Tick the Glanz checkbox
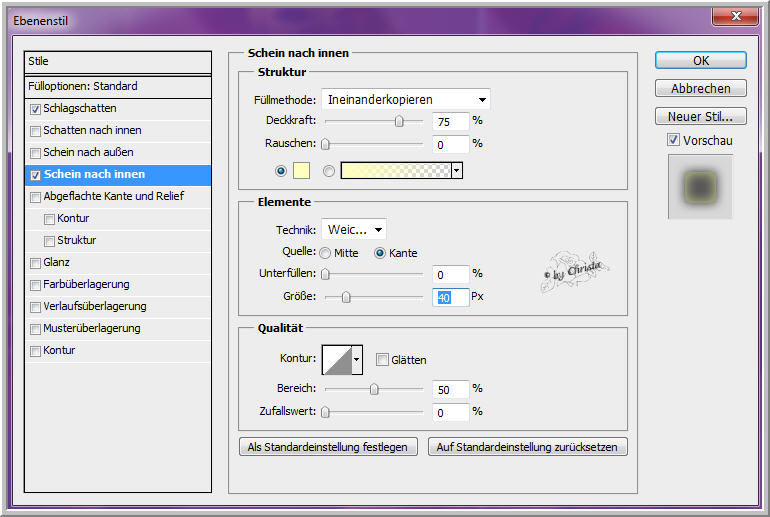This screenshot has height=517, width=770. click(35, 263)
